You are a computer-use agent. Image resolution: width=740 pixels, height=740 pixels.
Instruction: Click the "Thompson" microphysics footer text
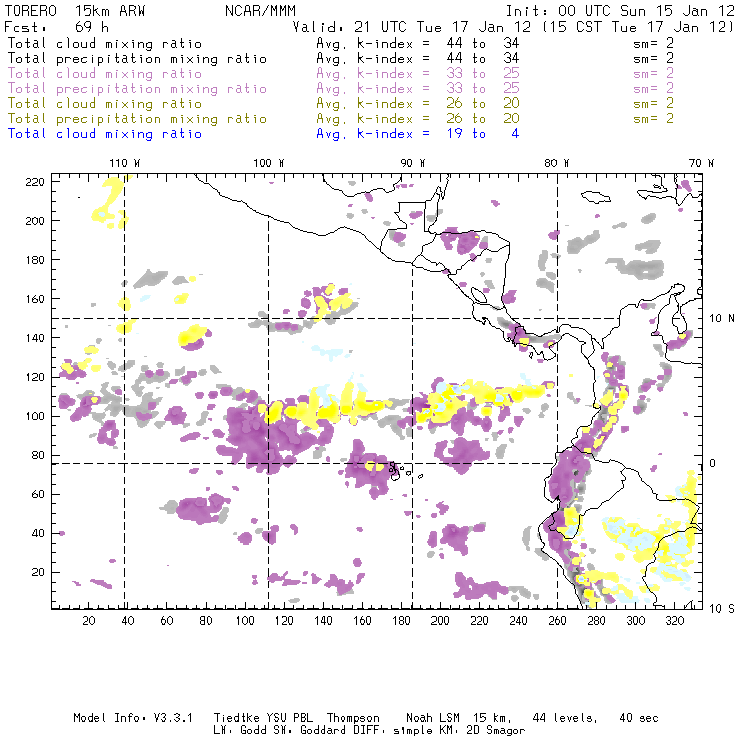point(353,718)
